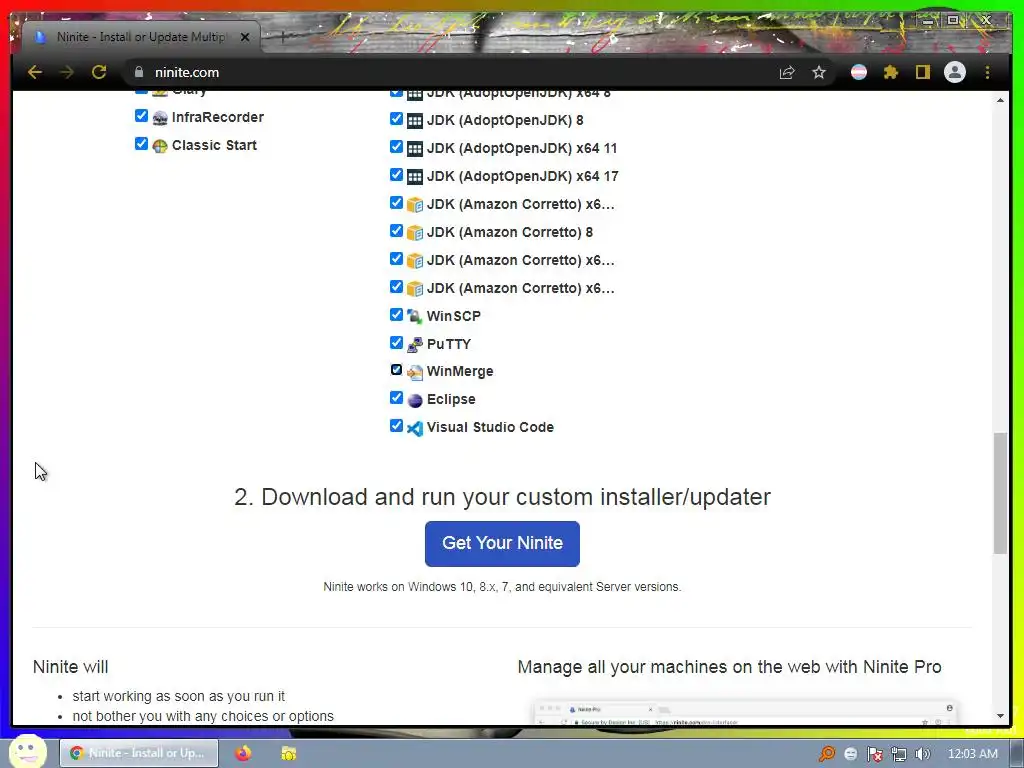Click the "WinMerge" label text
Viewport: 1024px width, 768px height.
460,372
